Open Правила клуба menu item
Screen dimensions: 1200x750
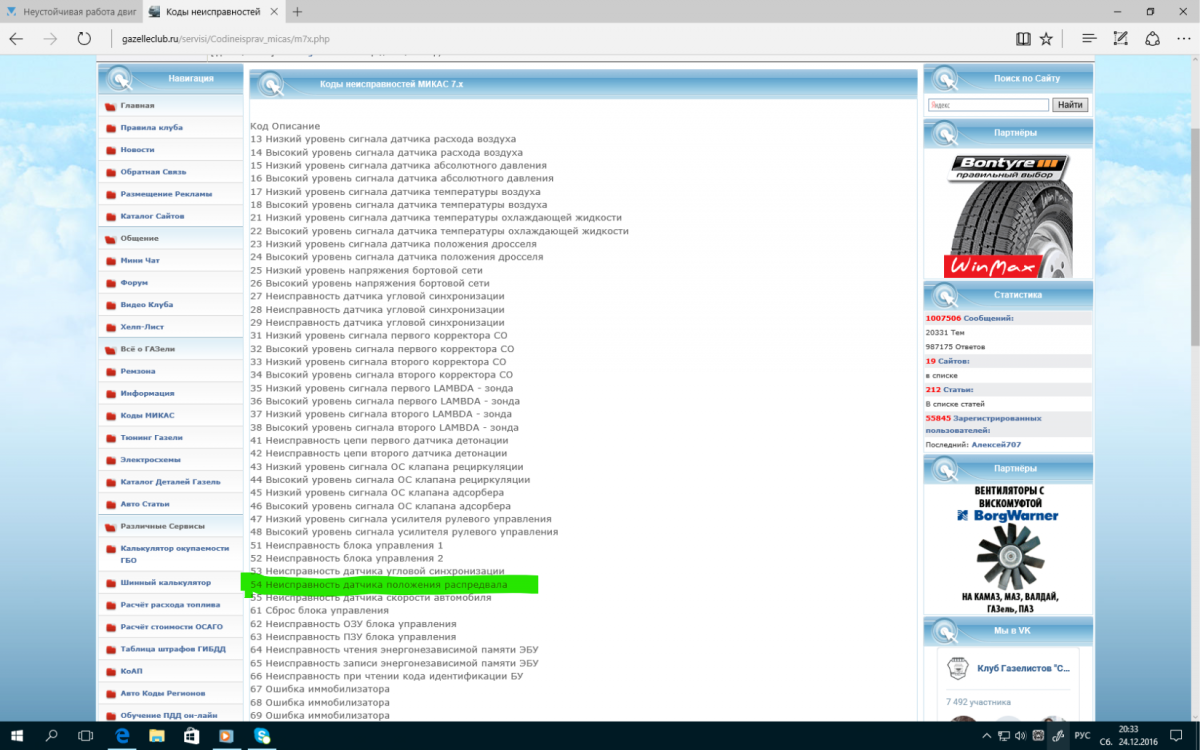click(151, 127)
